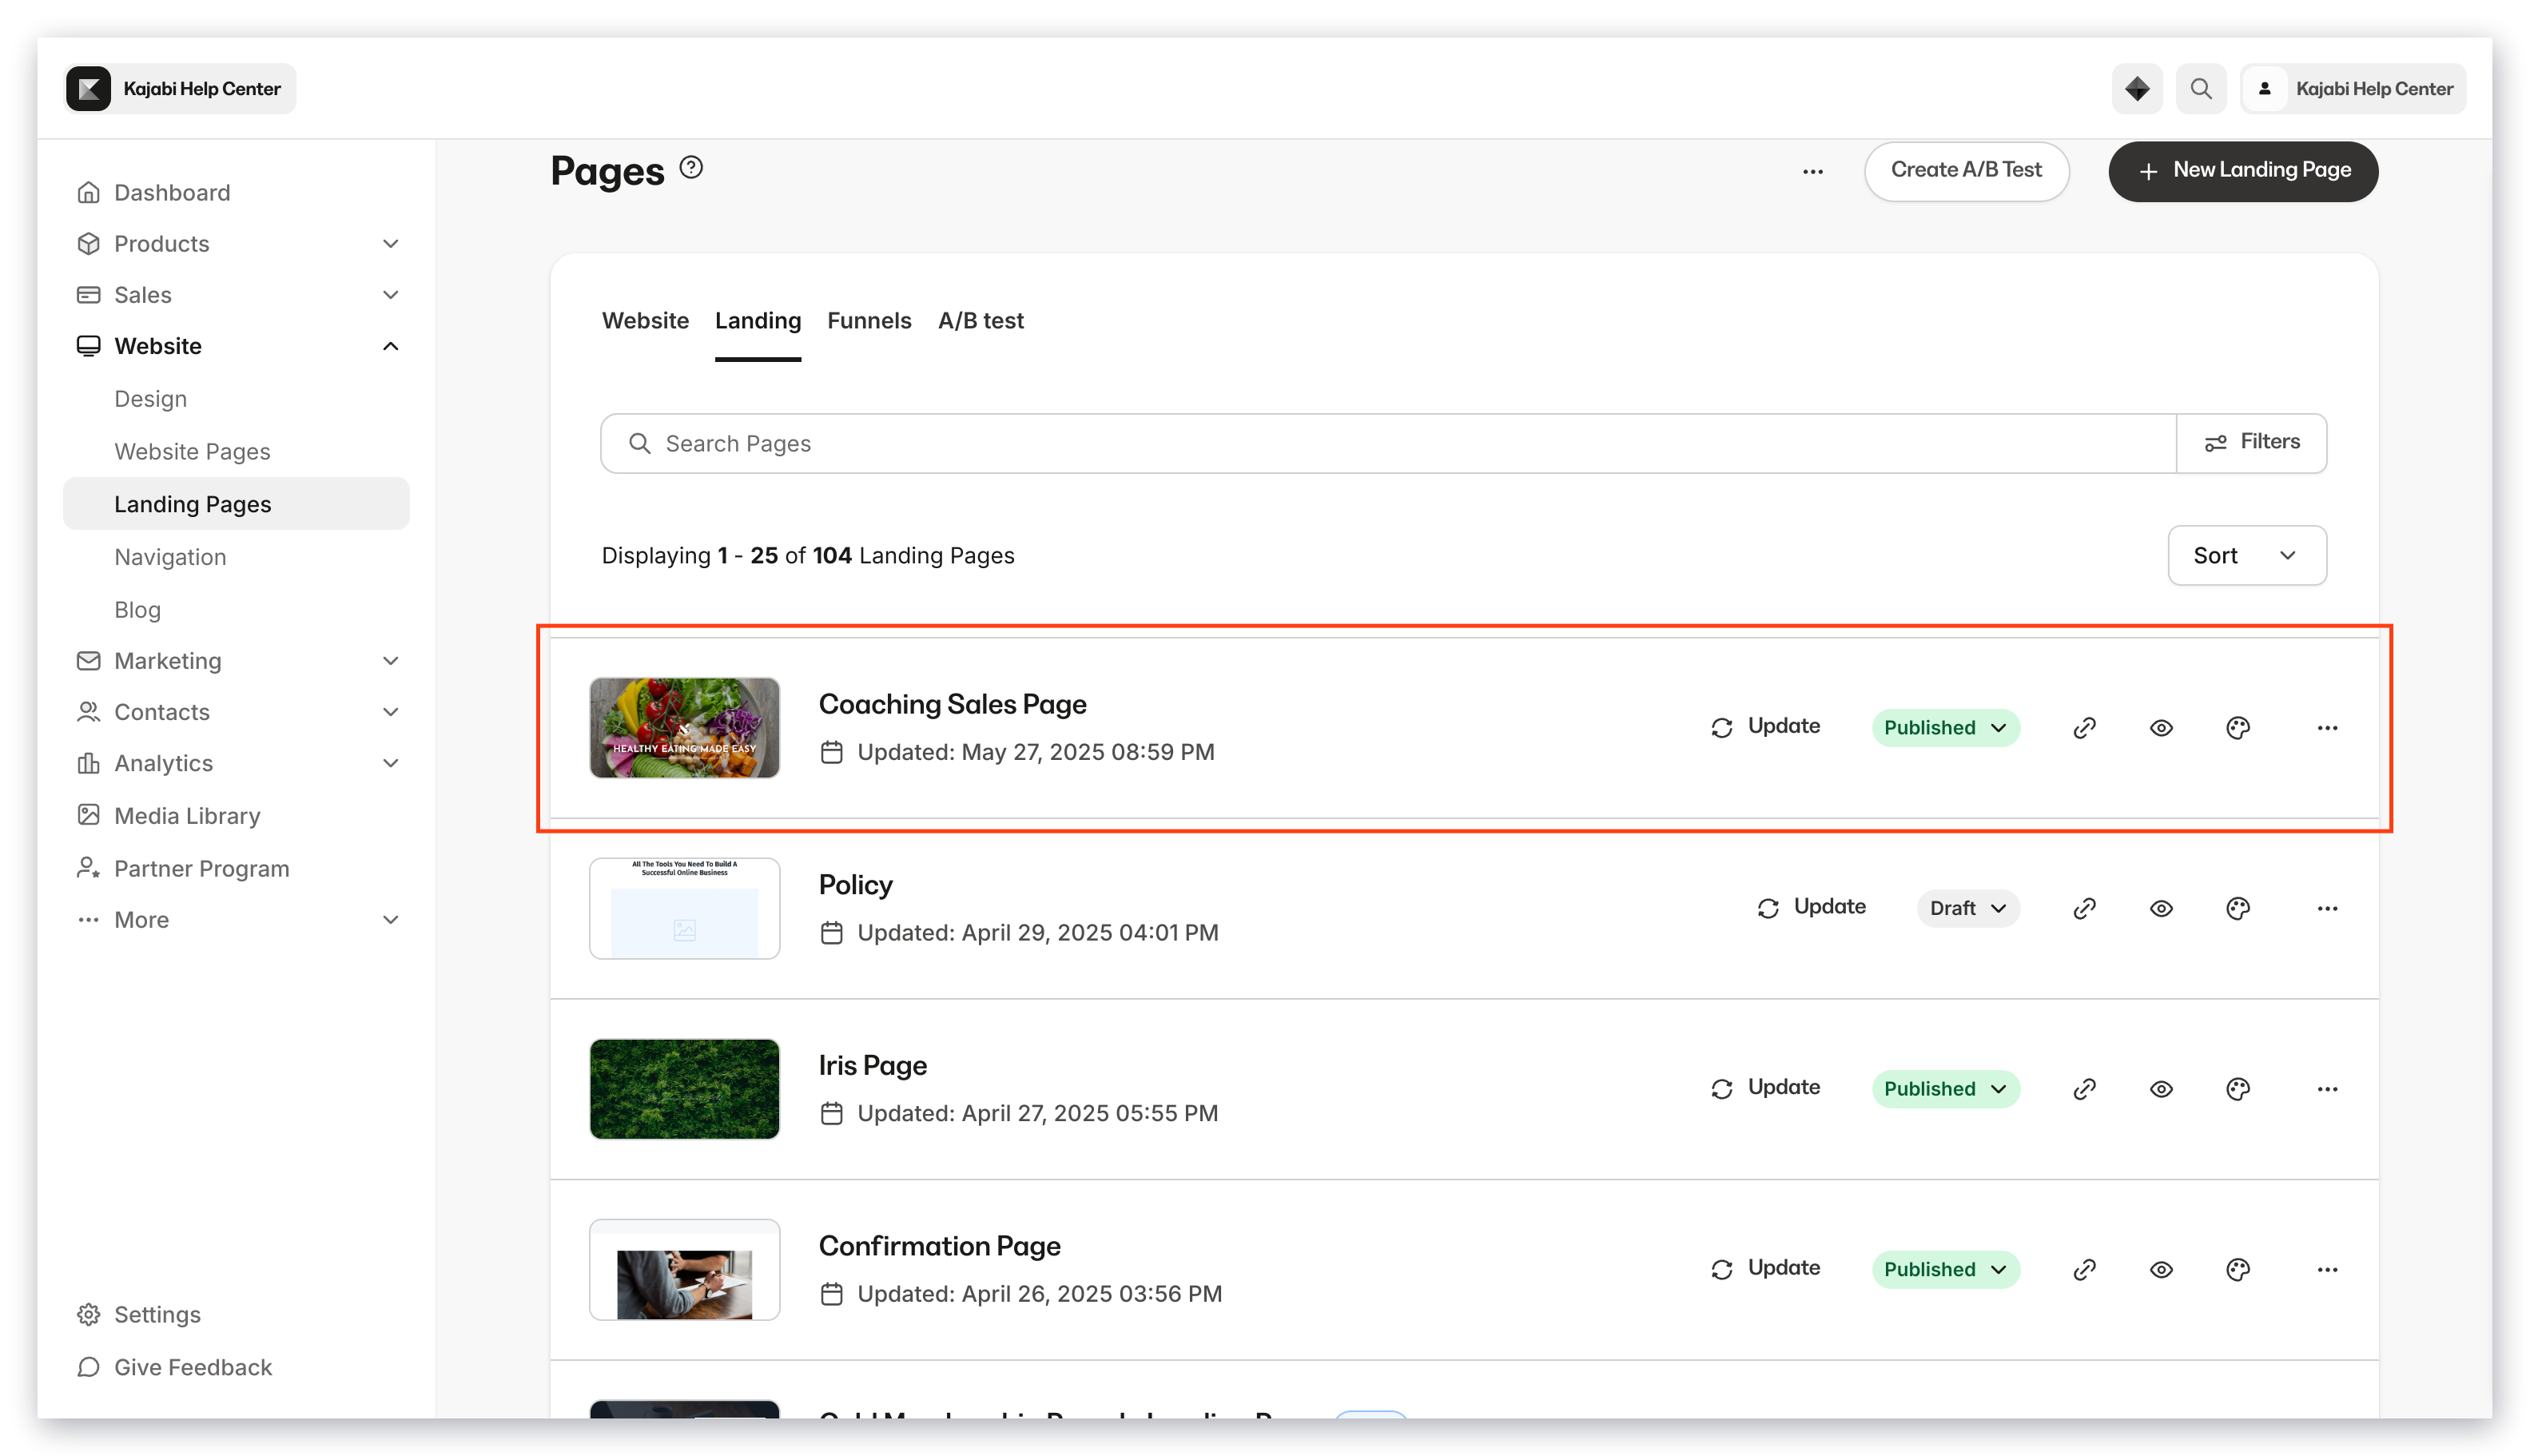Preview Policy page with eye icon
Screen dimensions: 2530x1456
coord(2160,908)
